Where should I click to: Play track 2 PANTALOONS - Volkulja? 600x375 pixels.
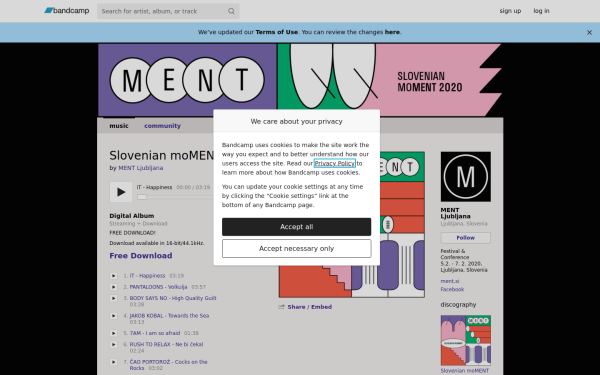coord(113,287)
